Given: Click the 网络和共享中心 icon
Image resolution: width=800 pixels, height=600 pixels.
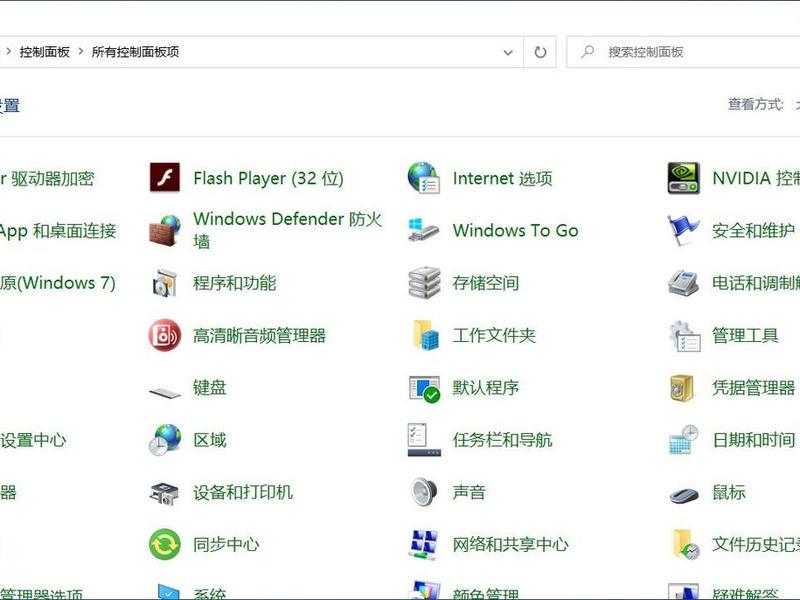Looking at the screenshot, I should (423, 545).
